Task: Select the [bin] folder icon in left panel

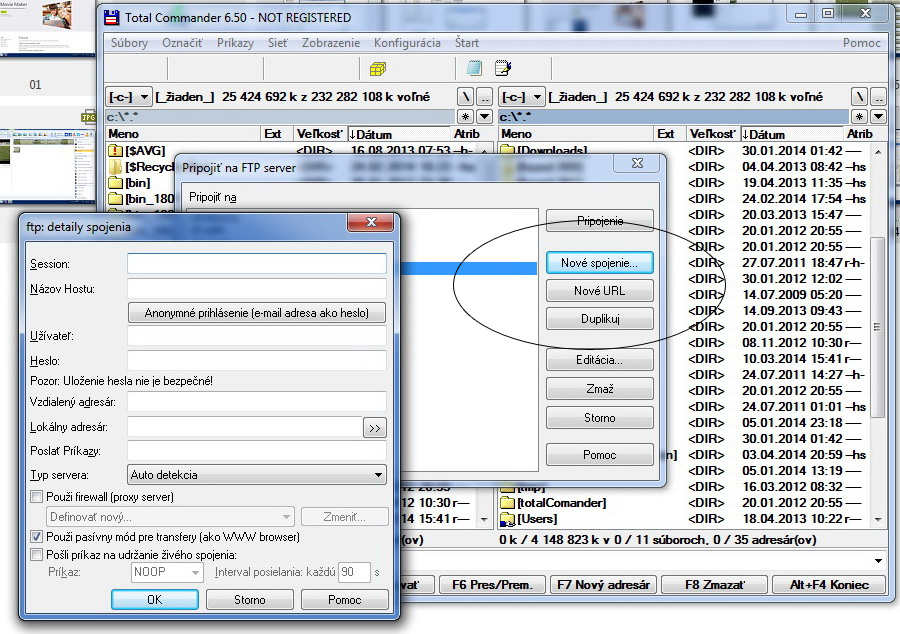Action: pyautogui.click(x=116, y=183)
